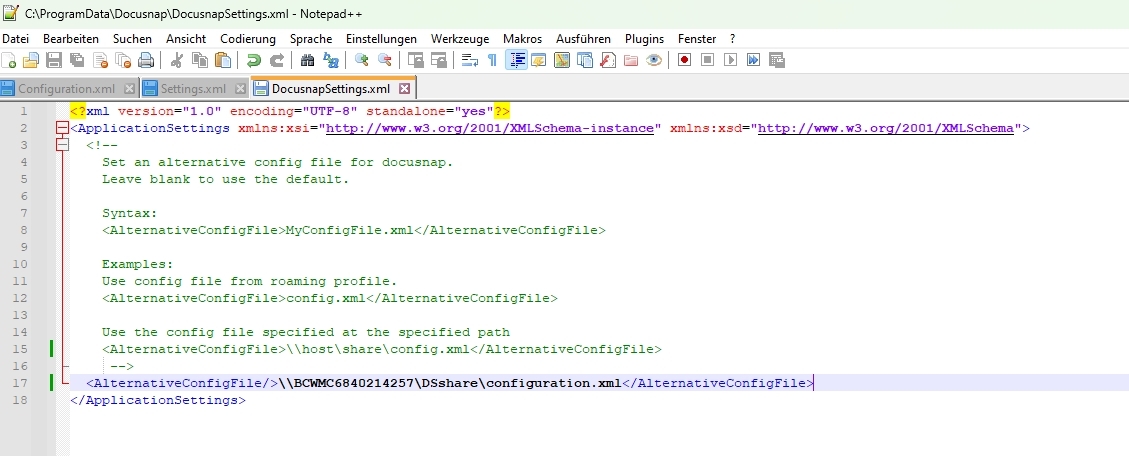Viewport: 1129px width, 456px height.
Task: Collapse the comment block fold on line 3
Action: pyautogui.click(x=62, y=145)
